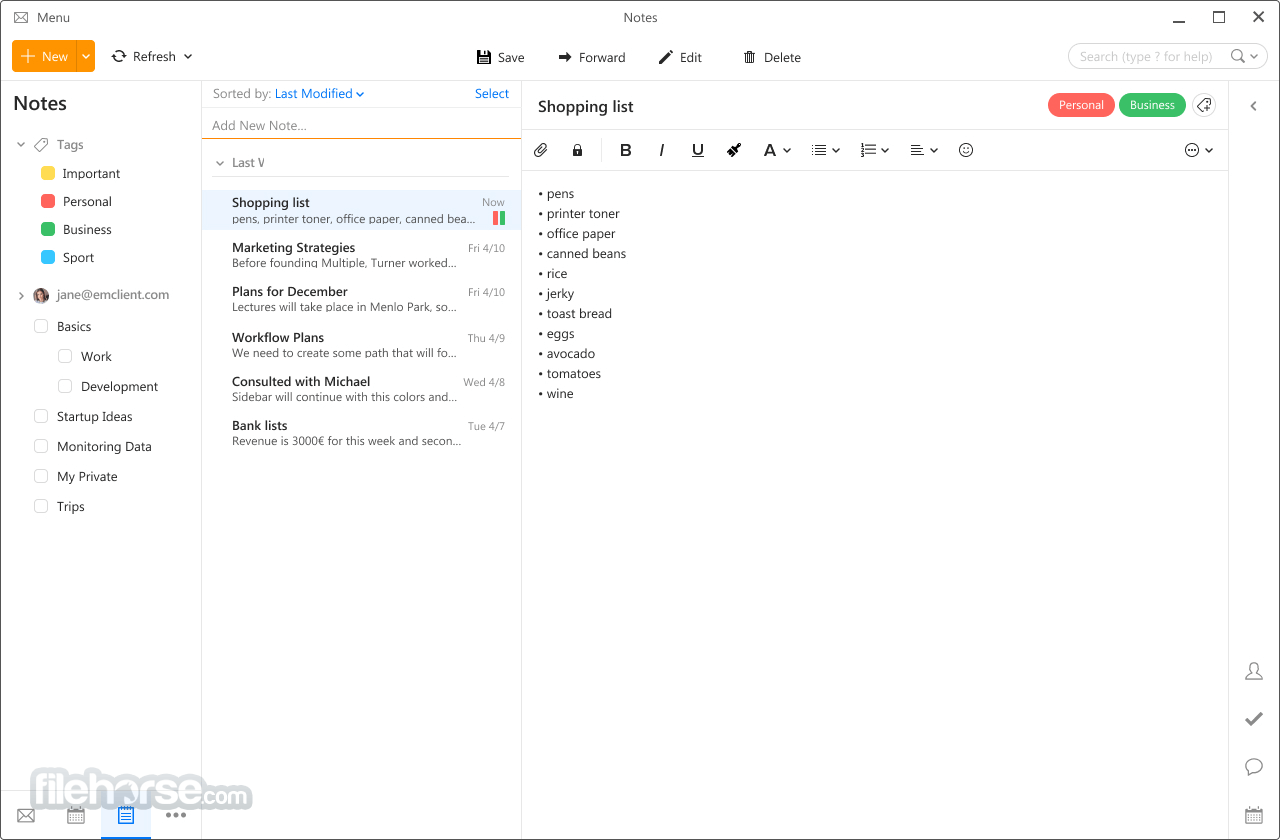Viewport: 1280px width, 840px height.
Task: Open the chat bubble sidebar icon
Action: (1254, 767)
